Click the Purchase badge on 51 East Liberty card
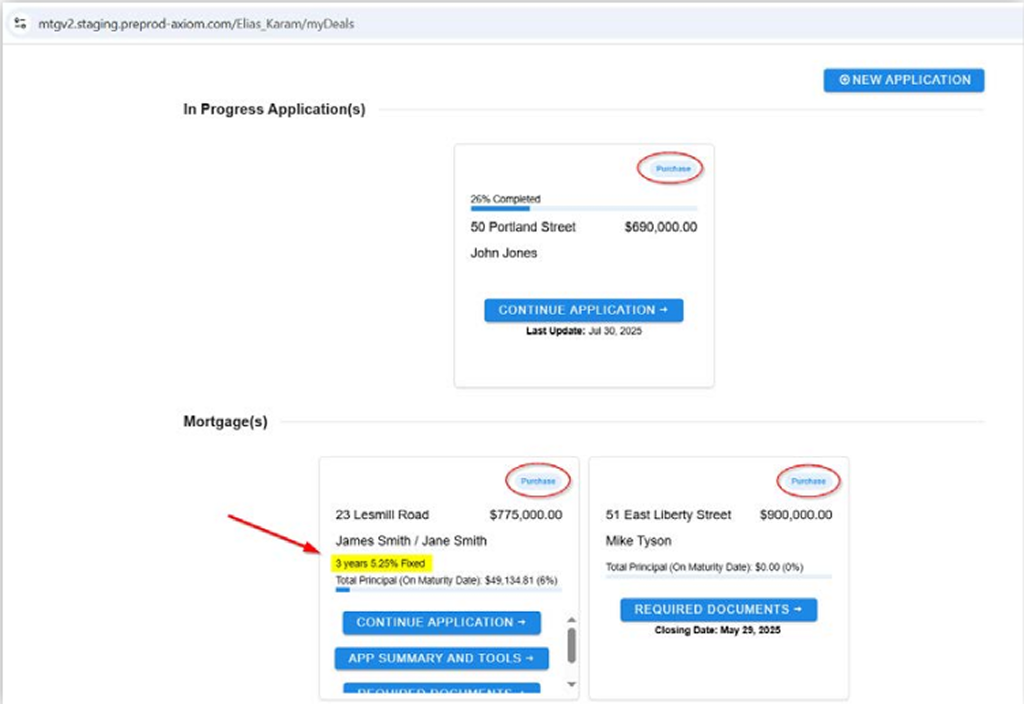The width and height of the screenshot is (1024, 704). pyautogui.click(x=808, y=481)
